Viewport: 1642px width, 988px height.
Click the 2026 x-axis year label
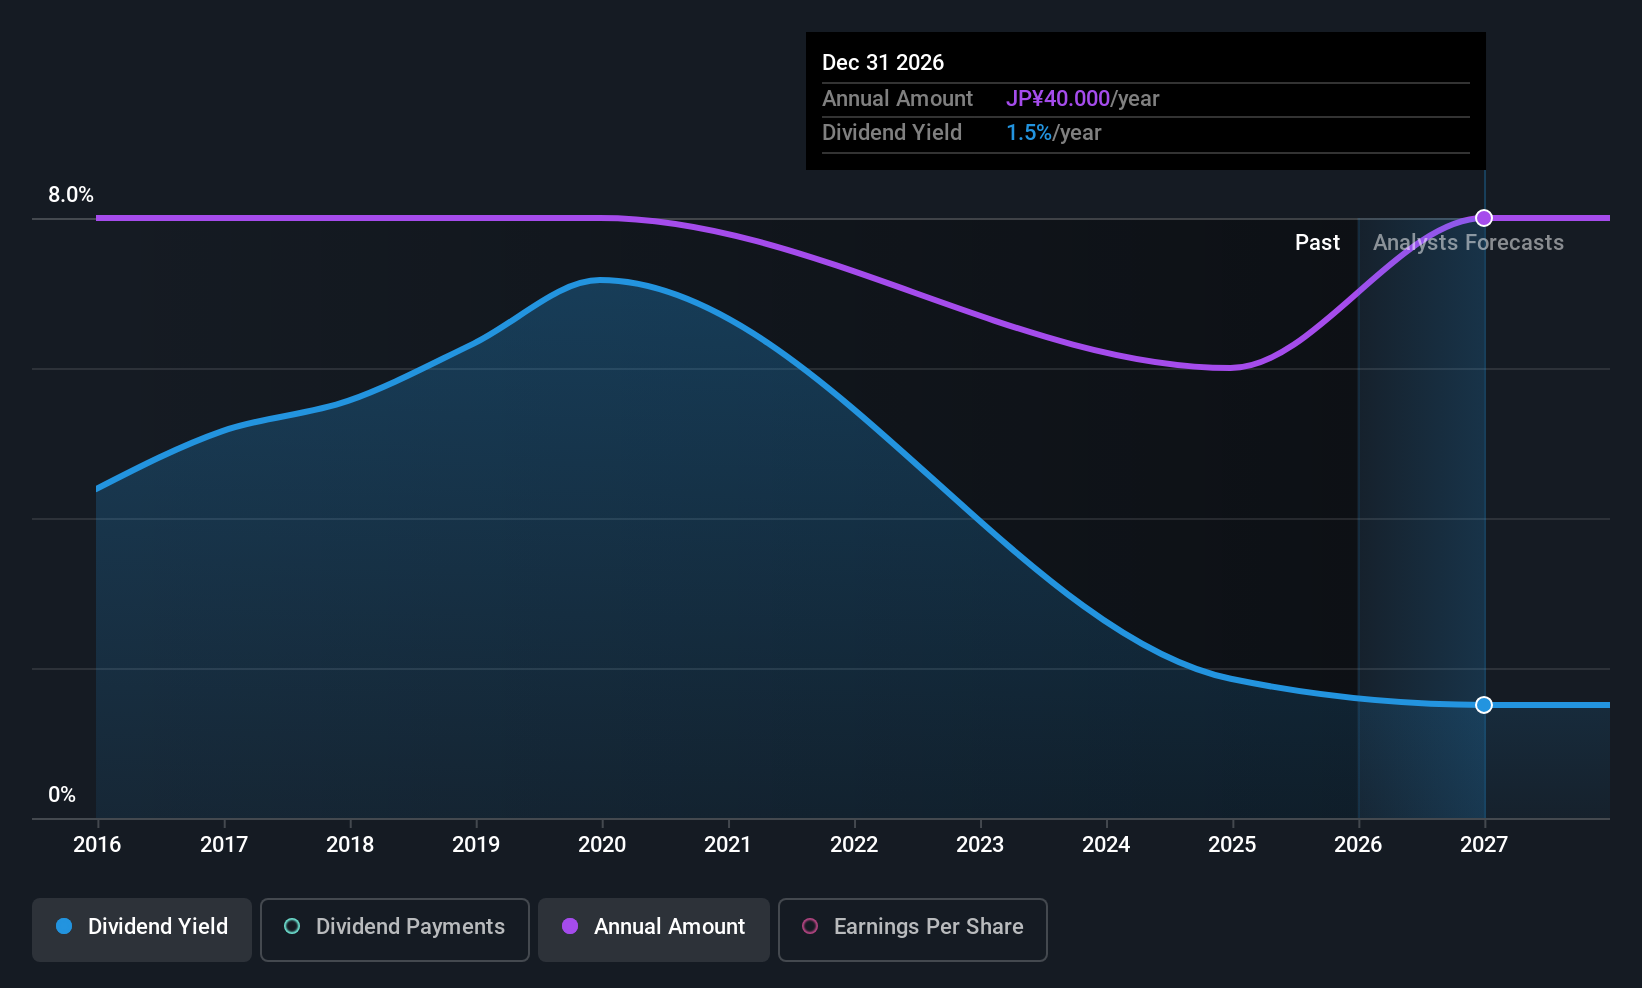point(1358,845)
